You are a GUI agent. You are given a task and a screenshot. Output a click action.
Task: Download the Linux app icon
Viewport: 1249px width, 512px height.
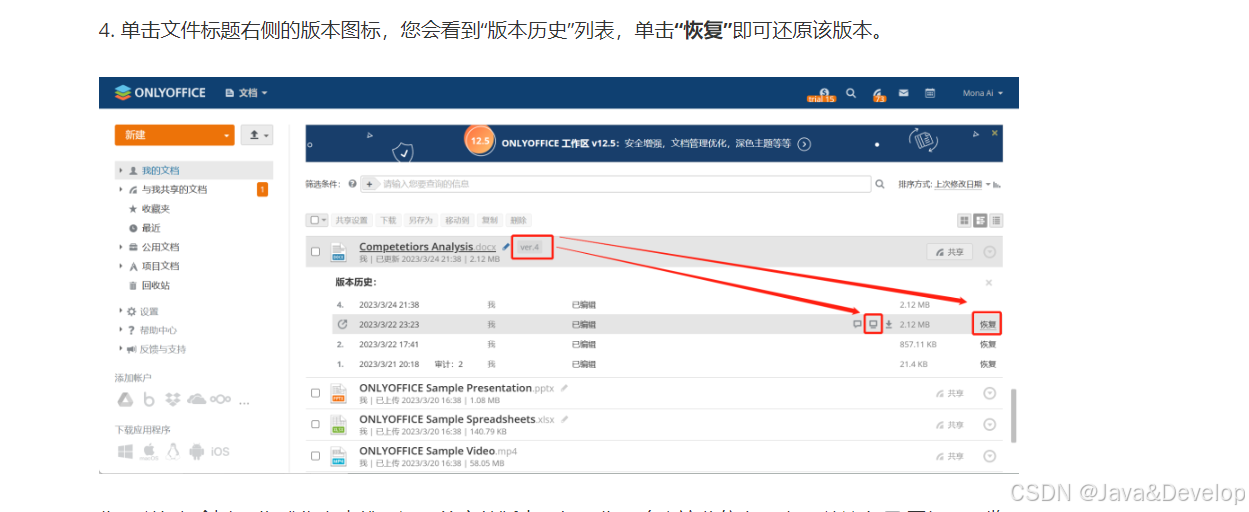173,452
